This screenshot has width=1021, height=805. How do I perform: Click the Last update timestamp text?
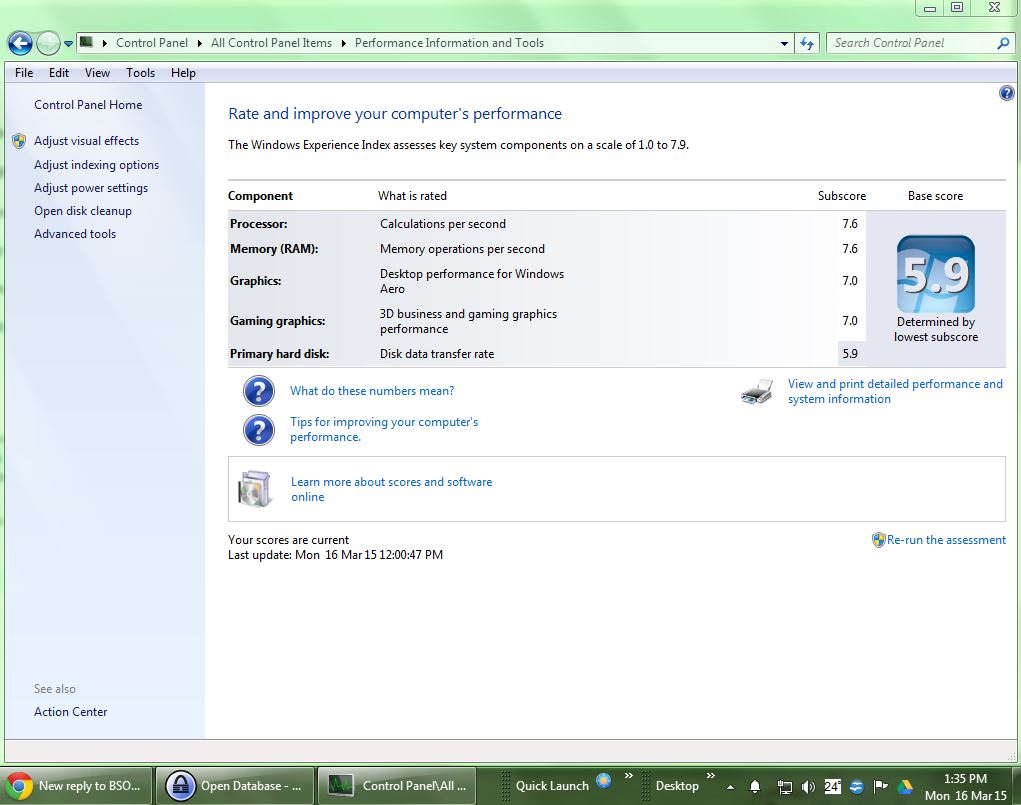click(335, 555)
